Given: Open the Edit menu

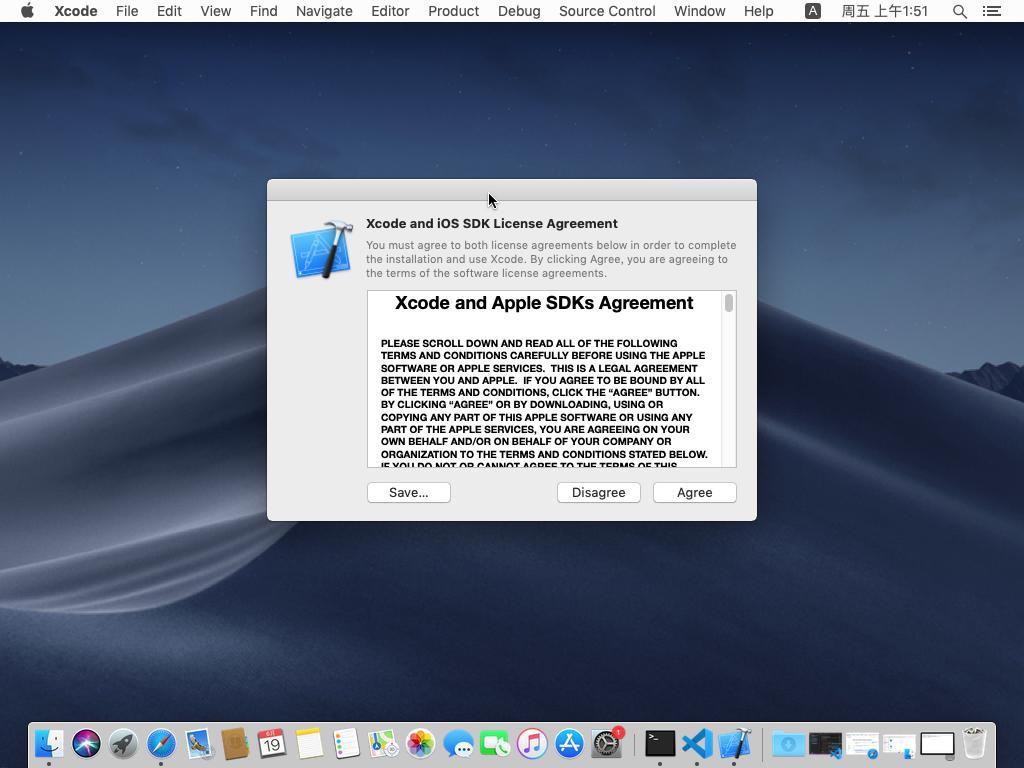Looking at the screenshot, I should point(169,11).
